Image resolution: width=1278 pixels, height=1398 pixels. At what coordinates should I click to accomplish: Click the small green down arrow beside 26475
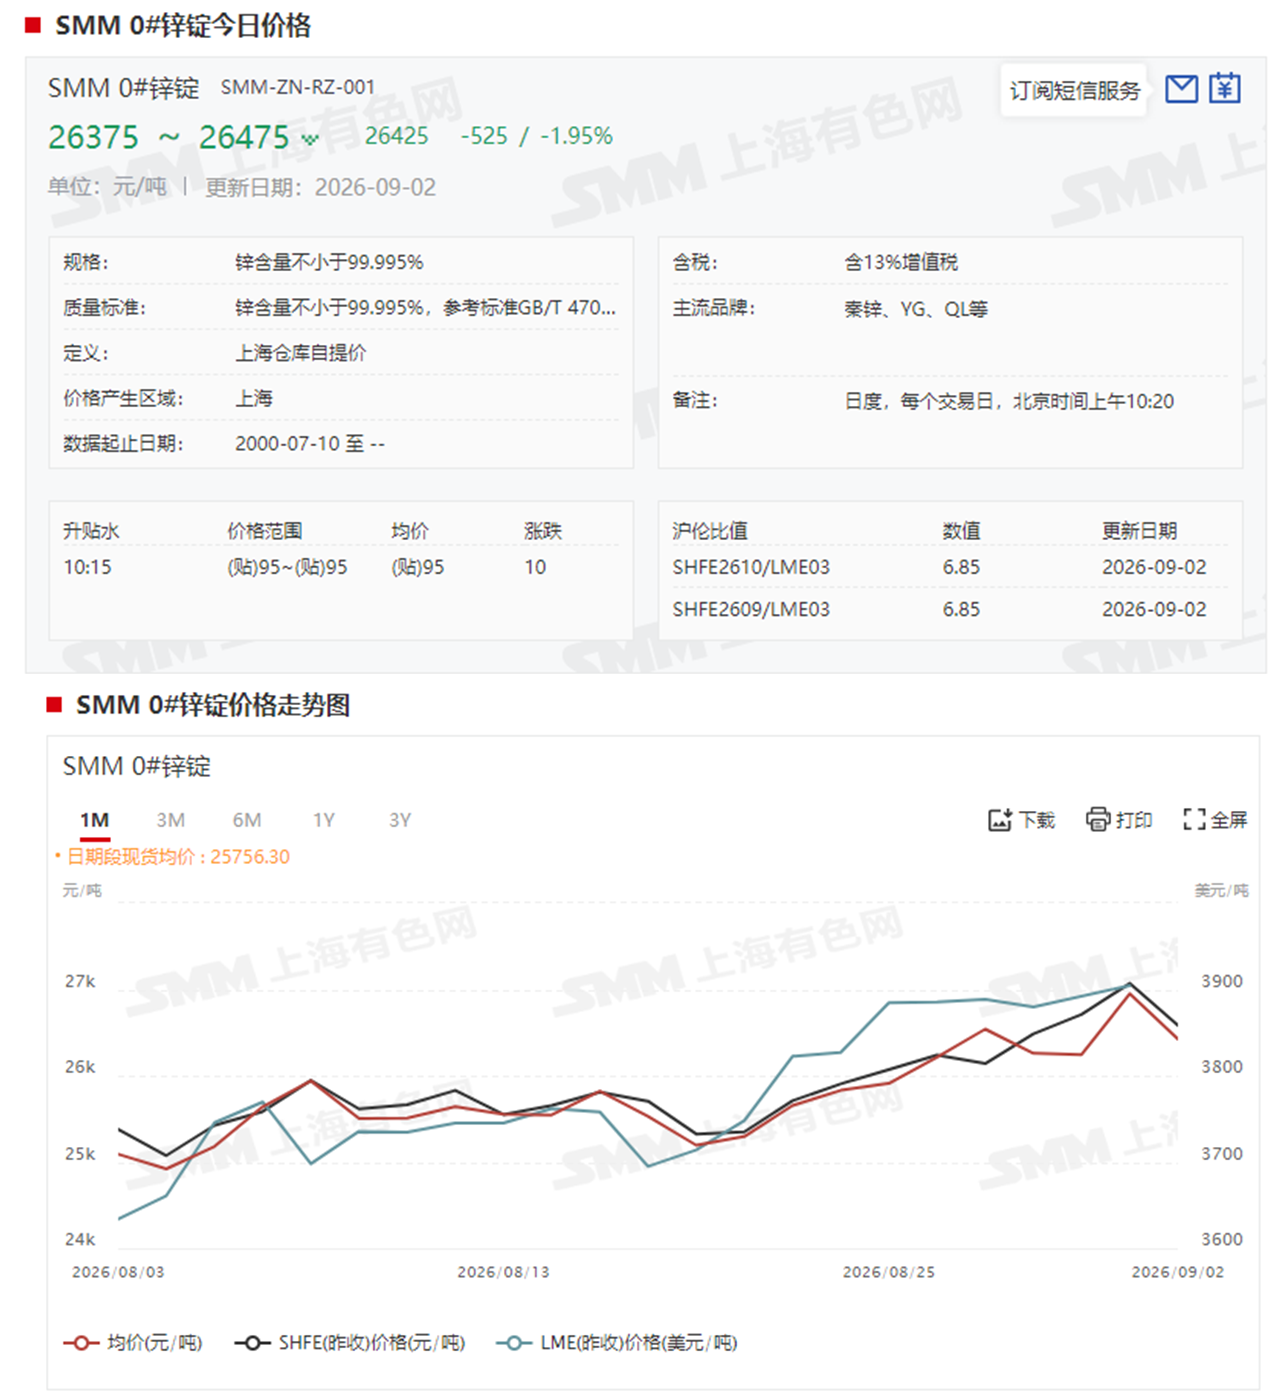[310, 139]
